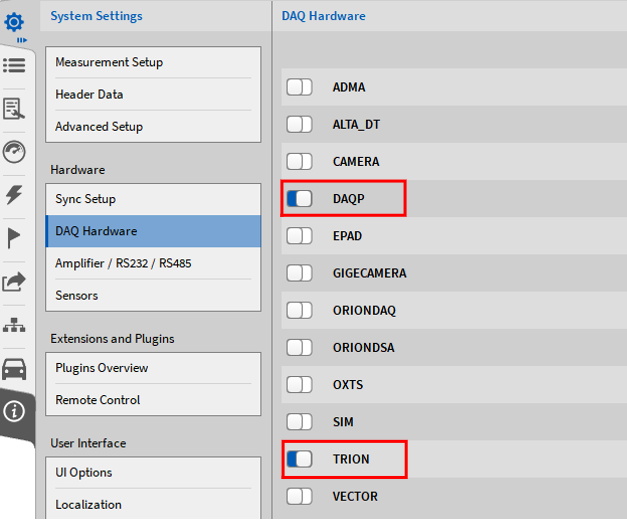Open the channel list icon
Image resolution: width=627 pixels, height=521 pixels.
(14, 65)
